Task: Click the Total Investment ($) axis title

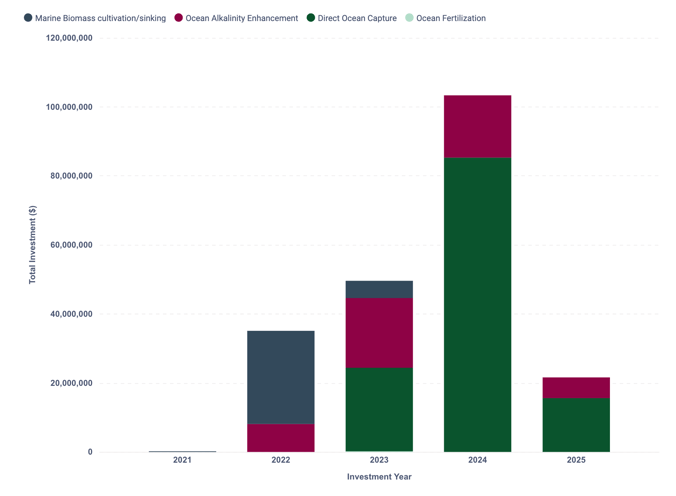Action: (33, 245)
